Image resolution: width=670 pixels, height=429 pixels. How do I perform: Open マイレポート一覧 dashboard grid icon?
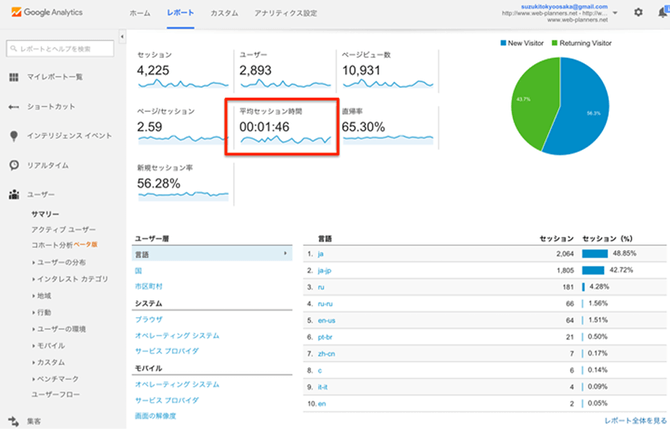click(14, 77)
